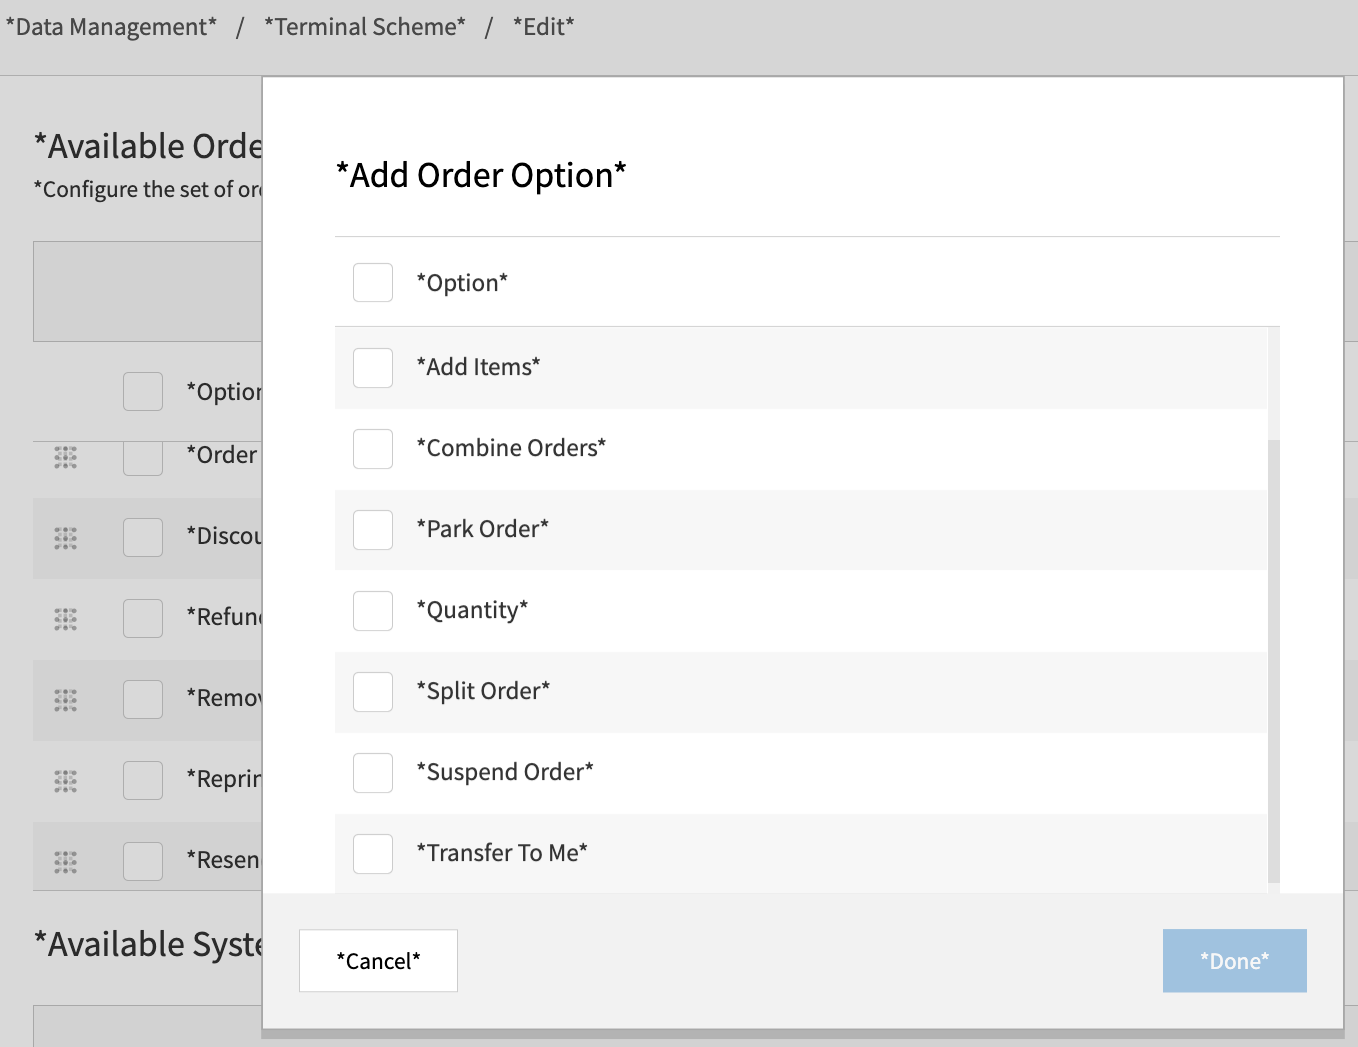This screenshot has width=1358, height=1047.
Task: Check the Add Items checkbox
Action: 372,367
